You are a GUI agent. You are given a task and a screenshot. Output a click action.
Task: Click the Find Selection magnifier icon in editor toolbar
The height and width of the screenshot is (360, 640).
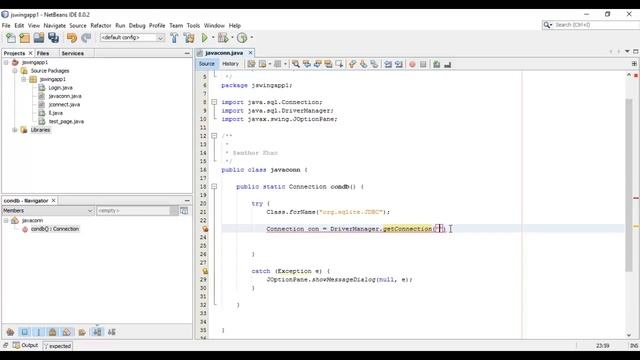coord(296,64)
